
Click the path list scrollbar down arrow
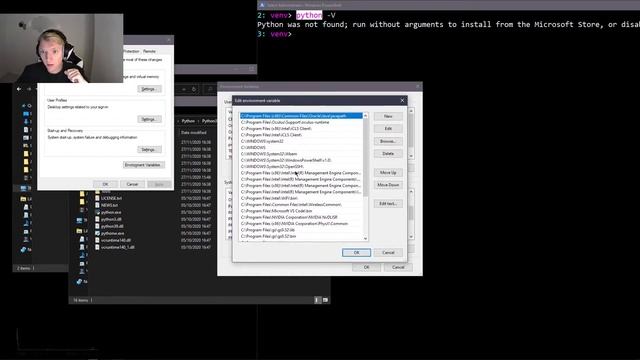[x=365, y=238]
